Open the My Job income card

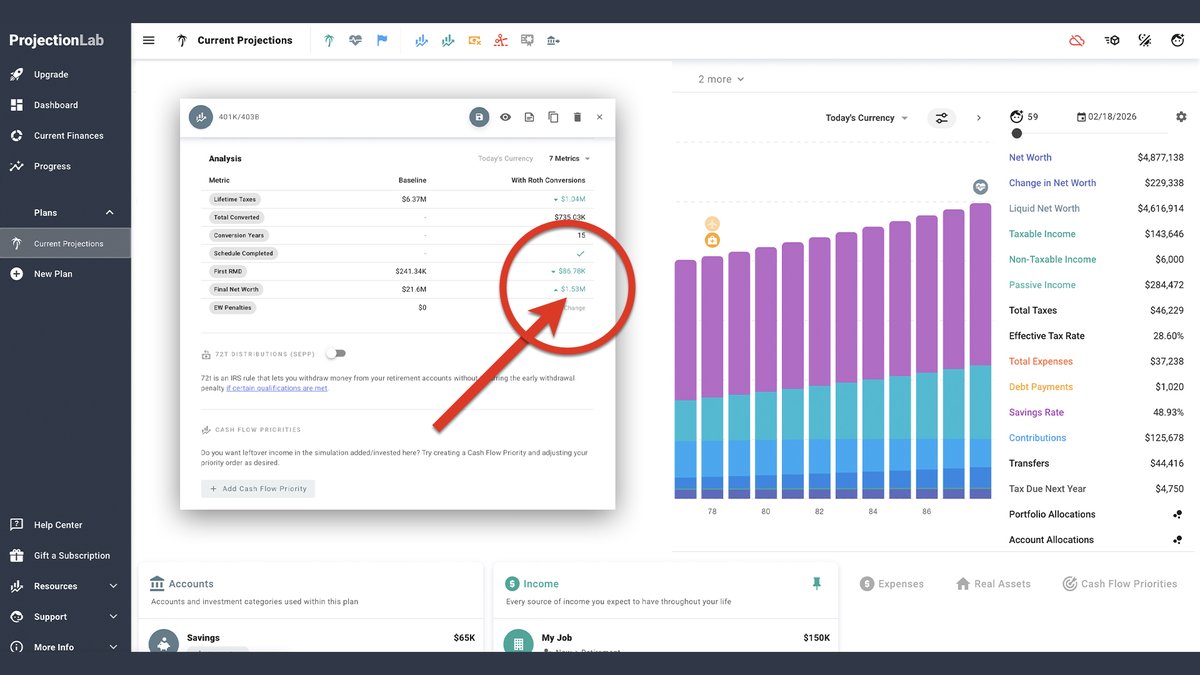click(666, 636)
